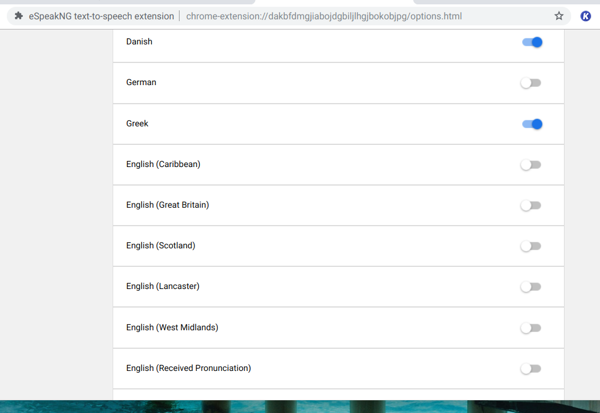The width and height of the screenshot is (600, 413).
Task: Click the English (Great Britain) label
Action: [x=168, y=205]
